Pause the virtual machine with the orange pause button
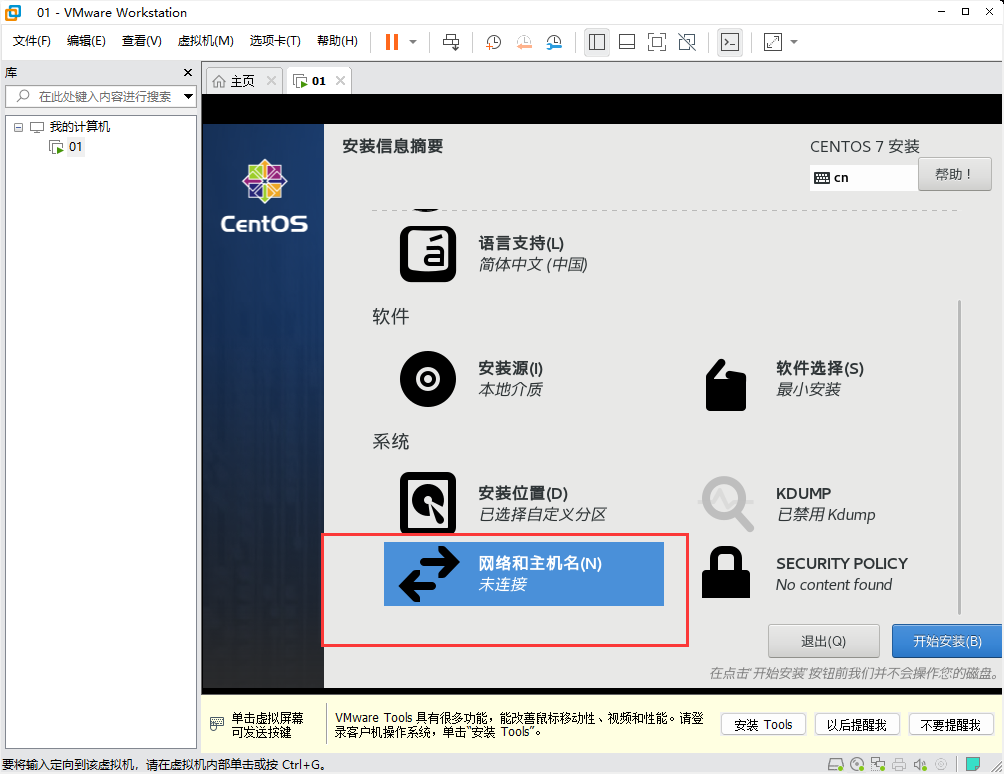The width and height of the screenshot is (1004, 774). [x=392, y=42]
